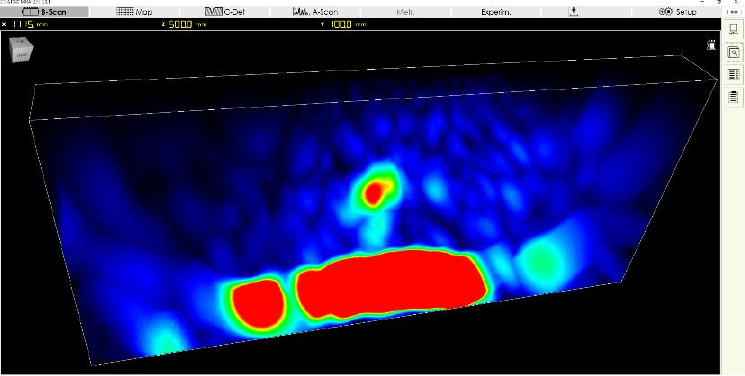
Task: Click the 3D orientation cube
Action: (x=22, y=49)
